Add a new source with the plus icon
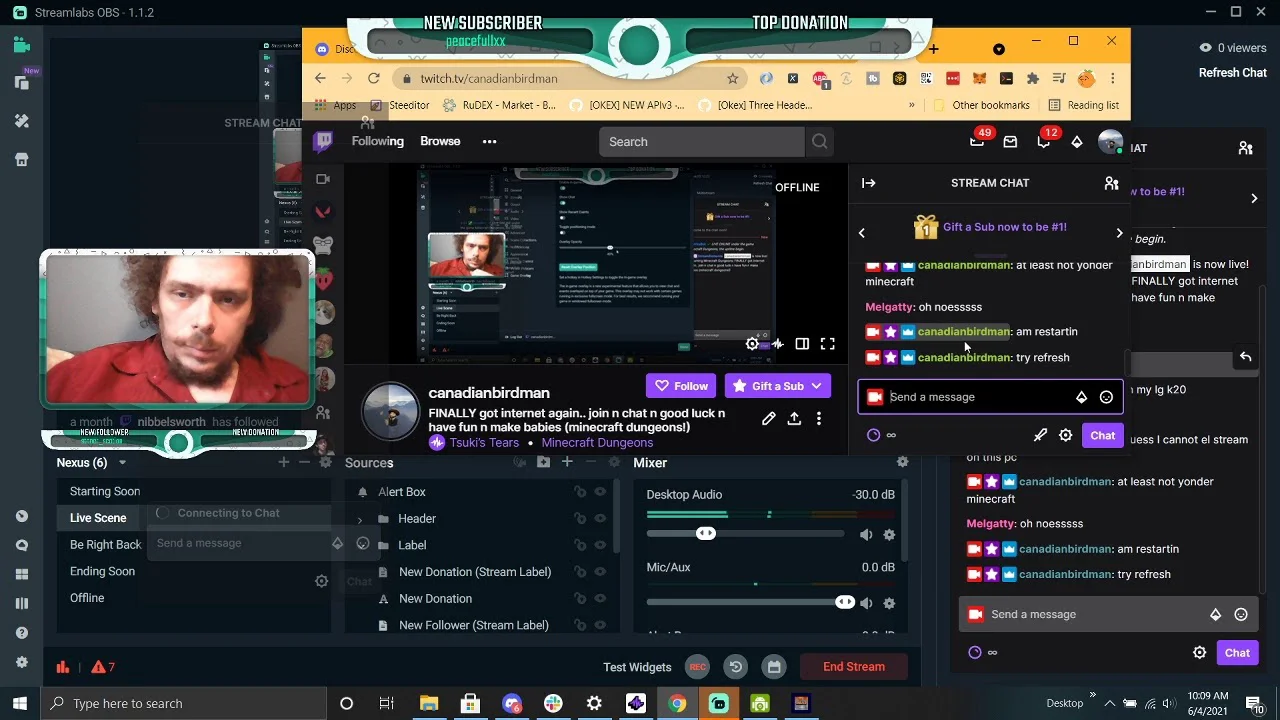This screenshot has width=1280, height=720. click(x=567, y=462)
